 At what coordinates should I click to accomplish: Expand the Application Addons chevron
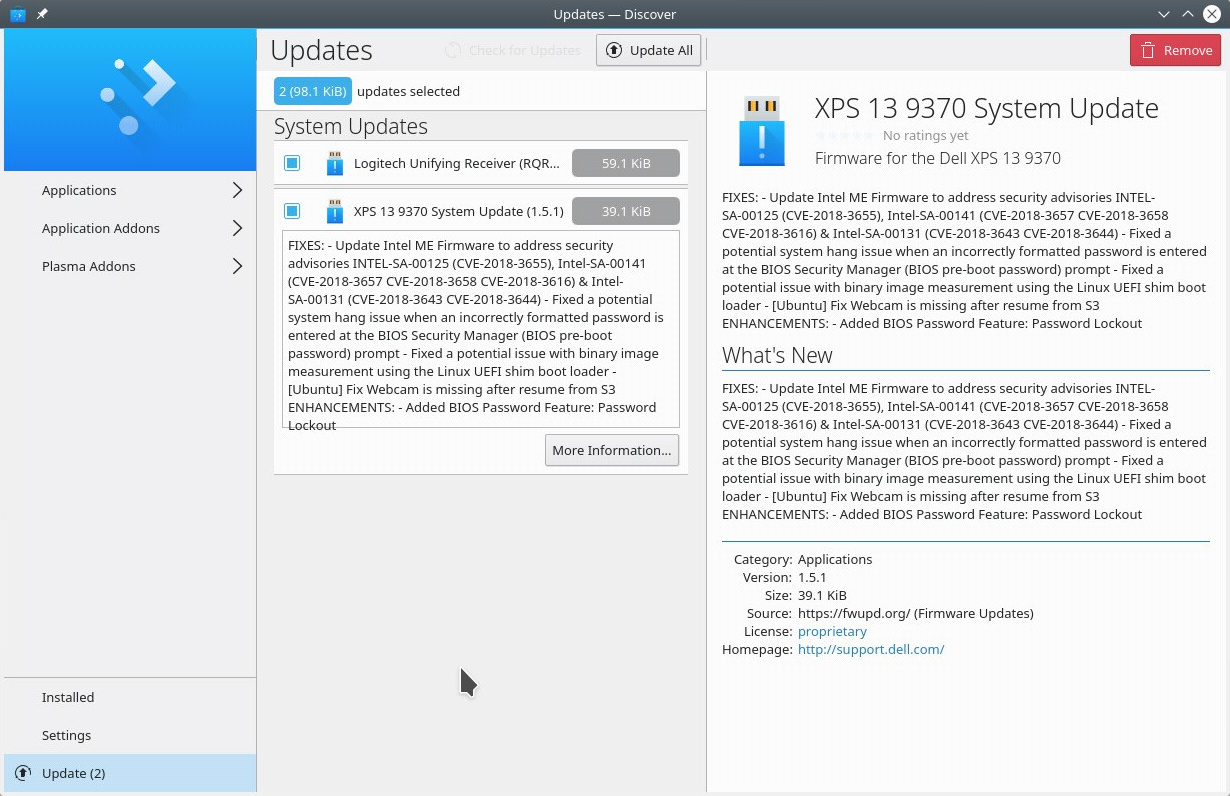point(237,228)
